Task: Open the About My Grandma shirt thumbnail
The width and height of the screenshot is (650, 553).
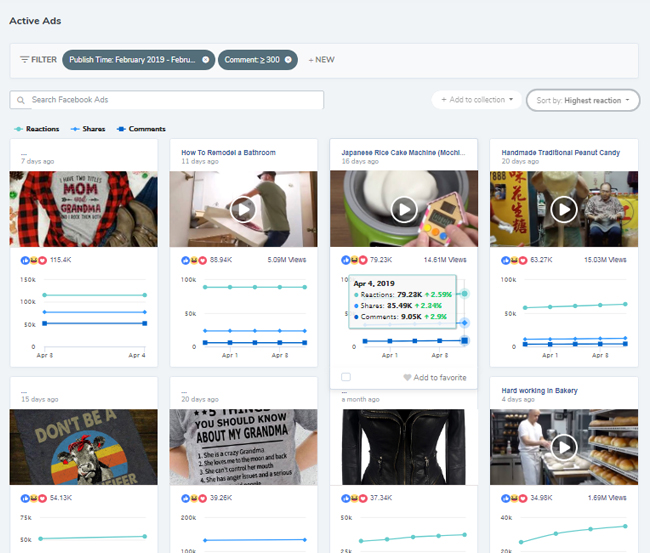Action: 243,447
